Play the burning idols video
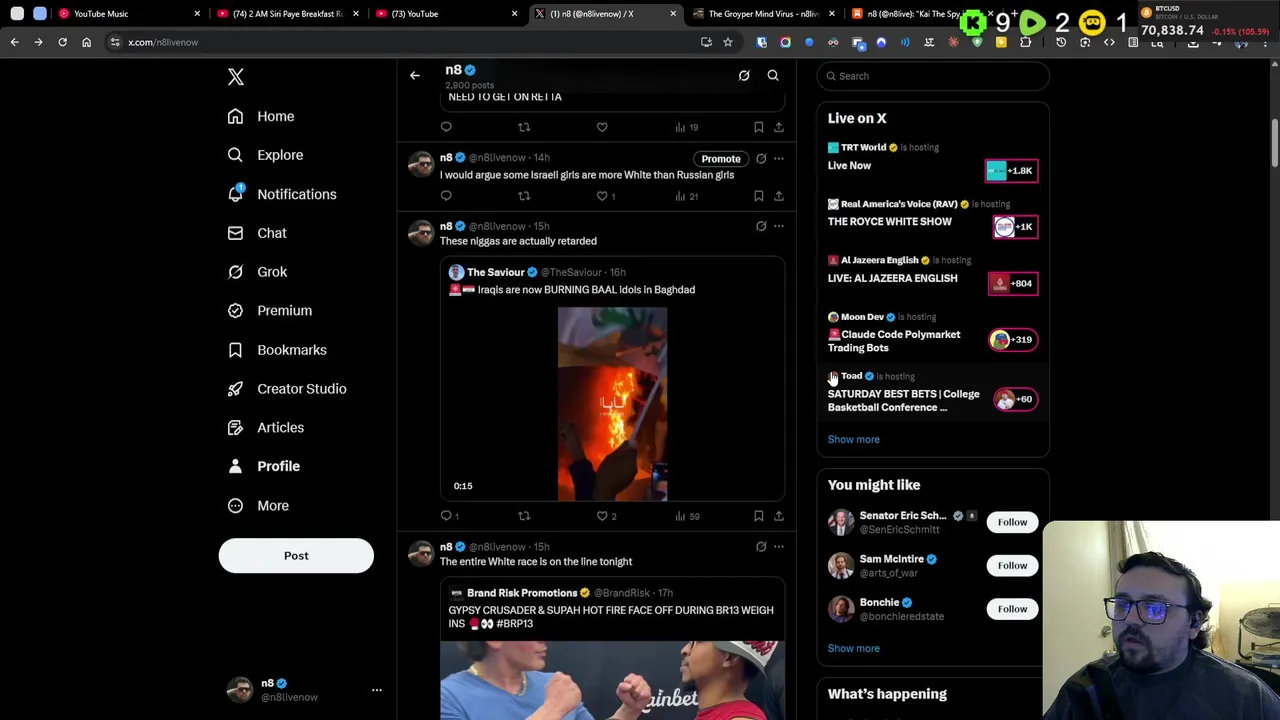 (612, 404)
